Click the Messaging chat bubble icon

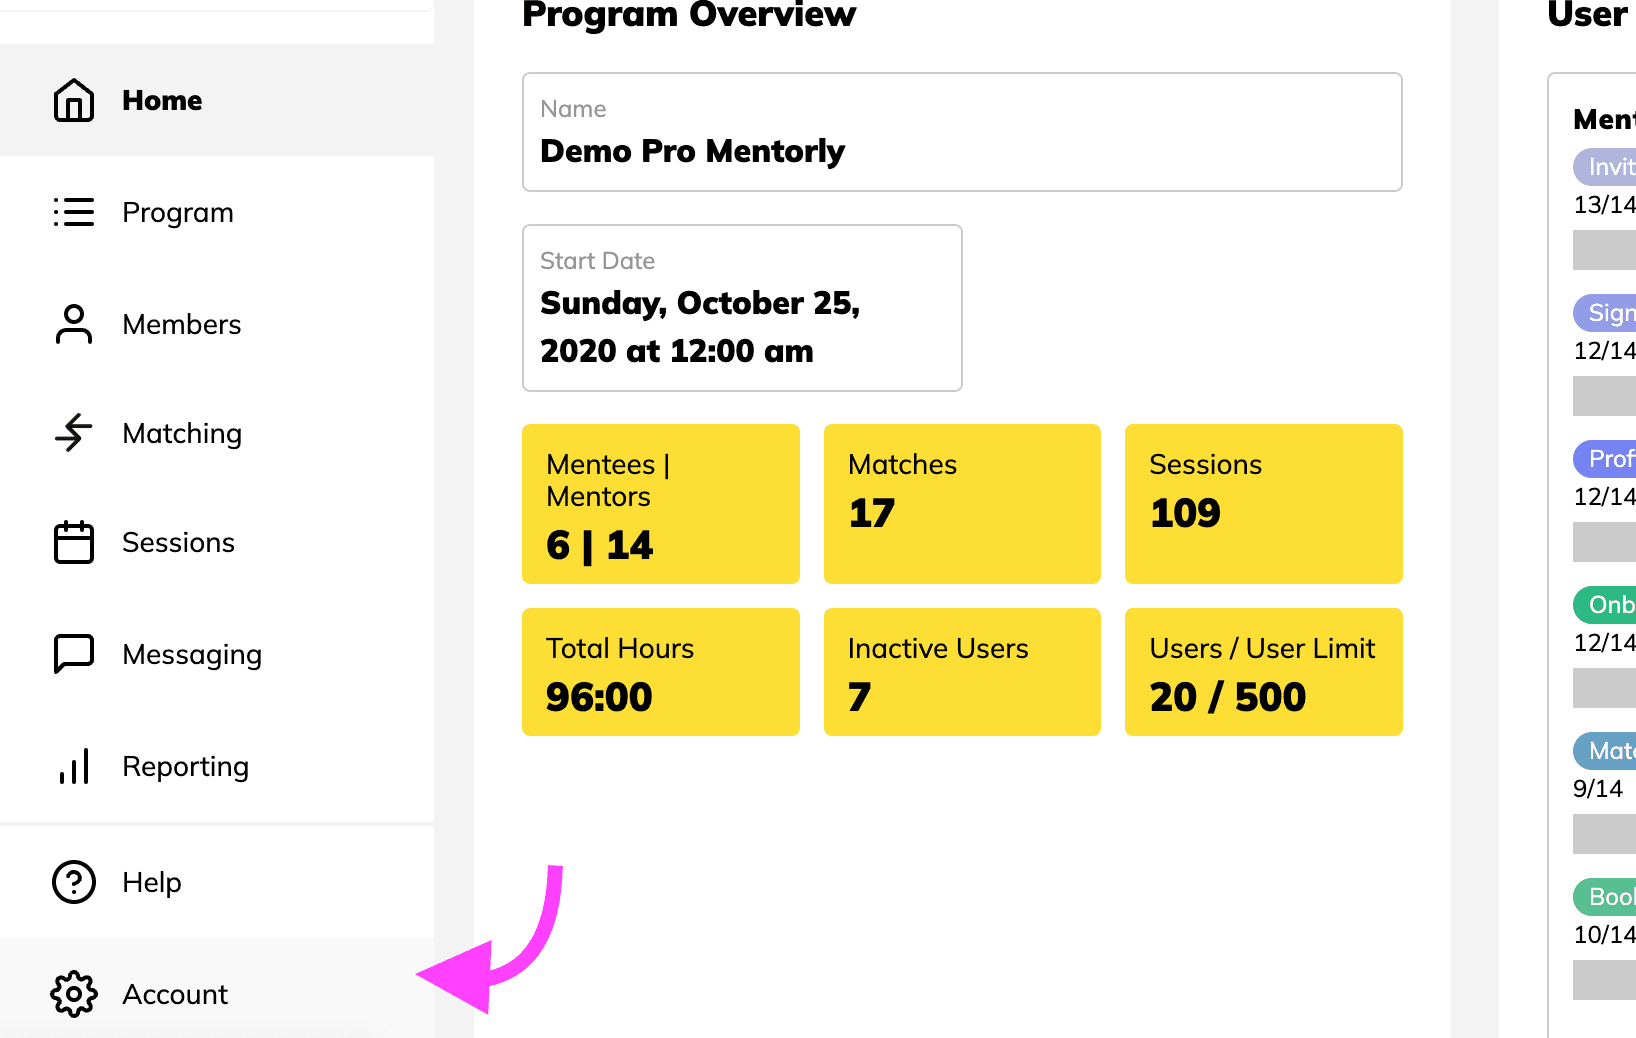click(73, 654)
